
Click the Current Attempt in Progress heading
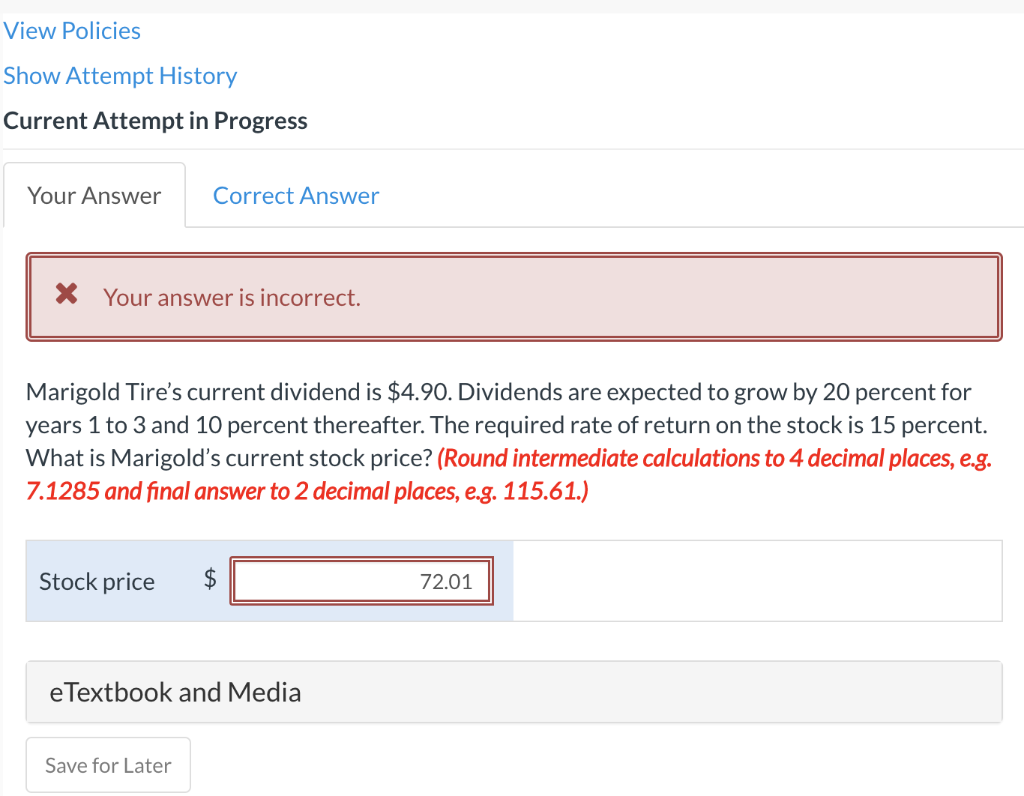click(x=155, y=120)
